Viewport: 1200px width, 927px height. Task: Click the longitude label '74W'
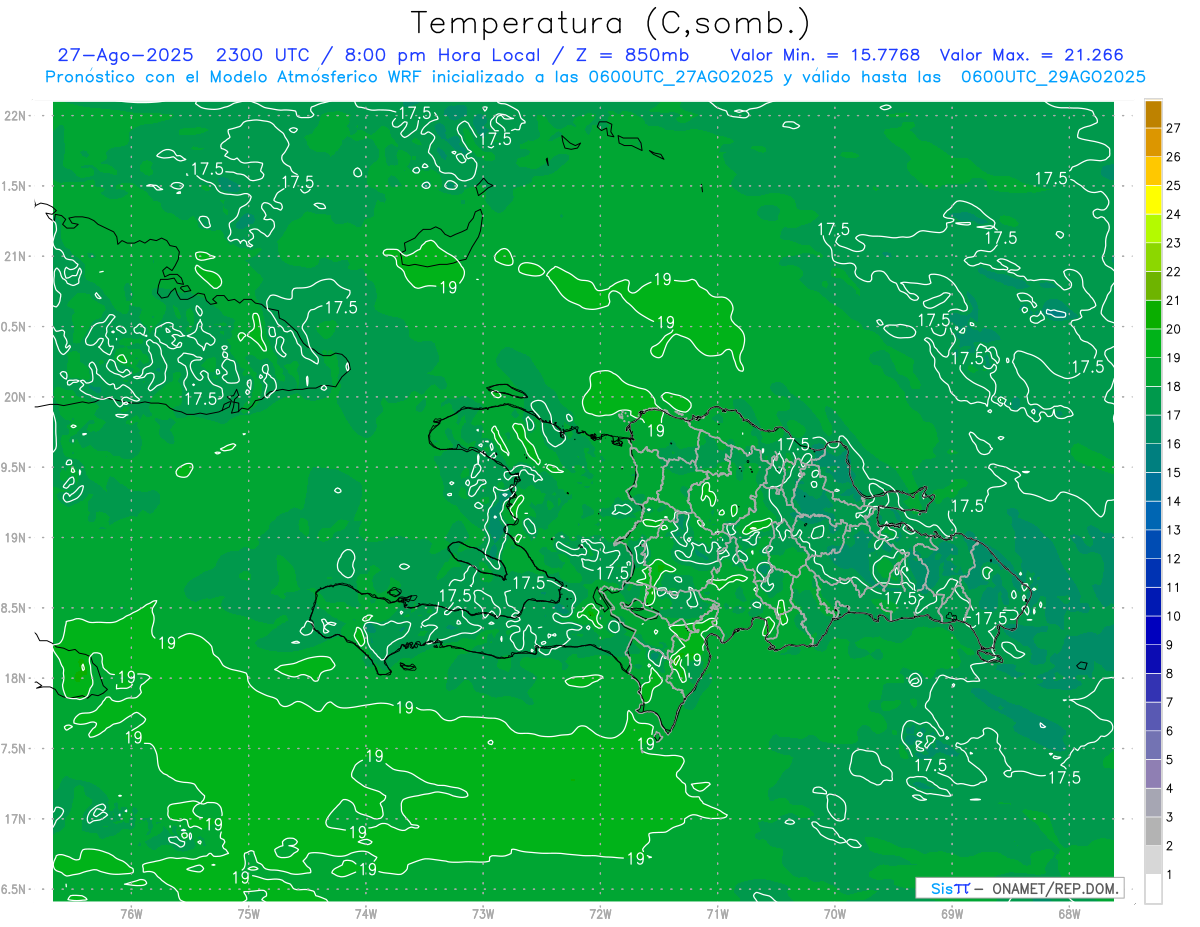pyautogui.click(x=366, y=914)
